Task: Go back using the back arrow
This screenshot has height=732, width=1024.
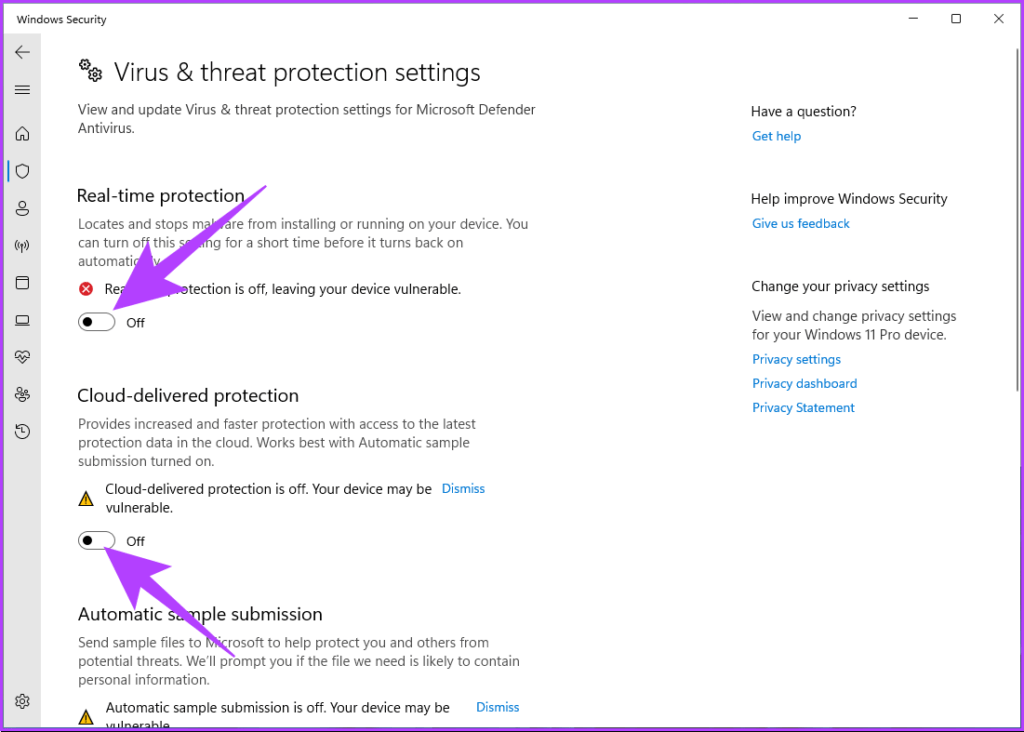Action: point(22,51)
